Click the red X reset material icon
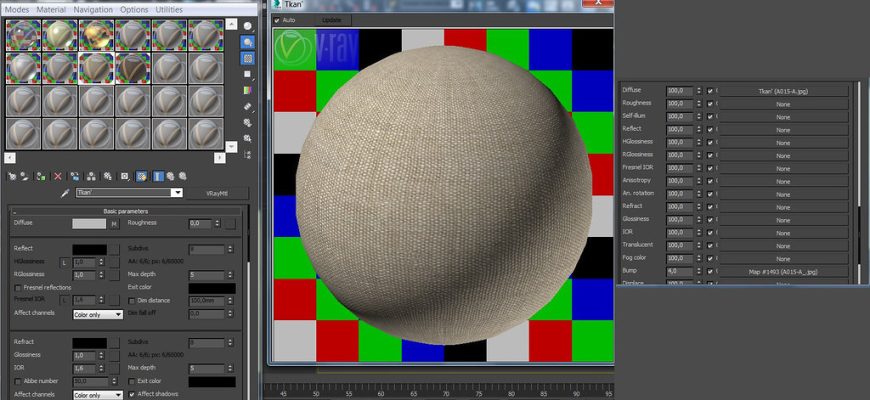870x400 pixels. click(x=57, y=176)
